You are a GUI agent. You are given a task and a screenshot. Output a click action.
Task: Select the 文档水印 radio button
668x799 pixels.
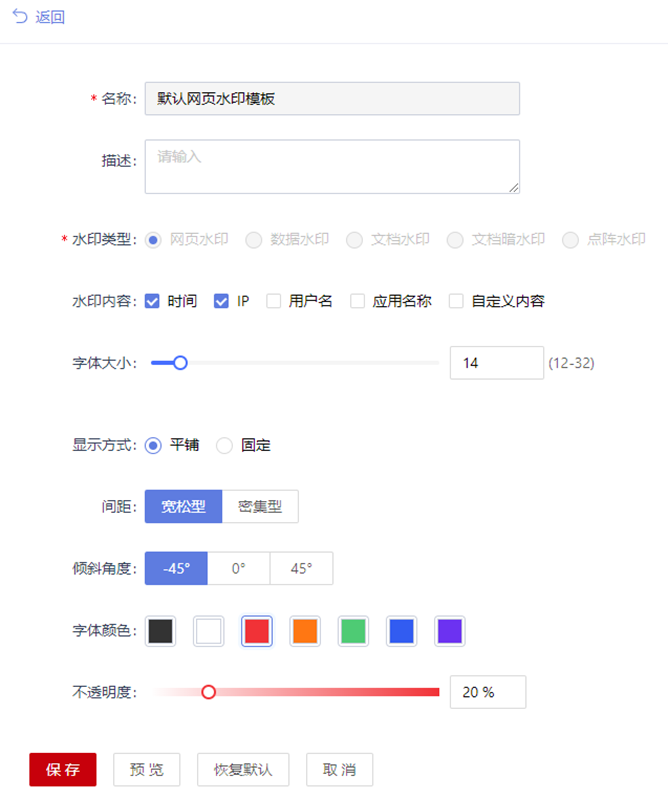pos(354,239)
